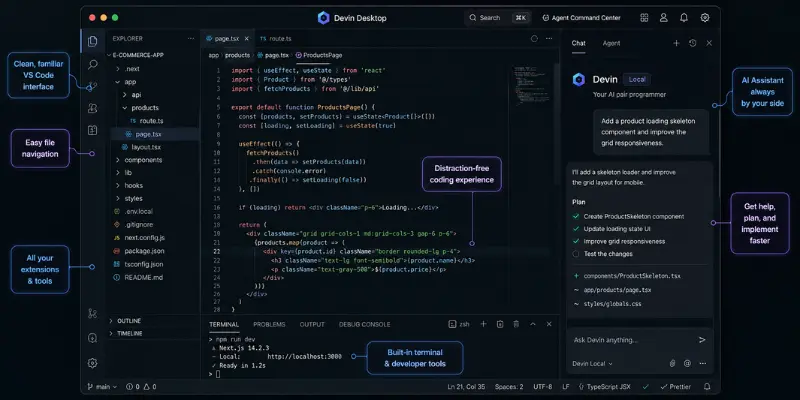Open chat history clock icon
This screenshot has width=800, height=400.
pyautogui.click(x=692, y=43)
